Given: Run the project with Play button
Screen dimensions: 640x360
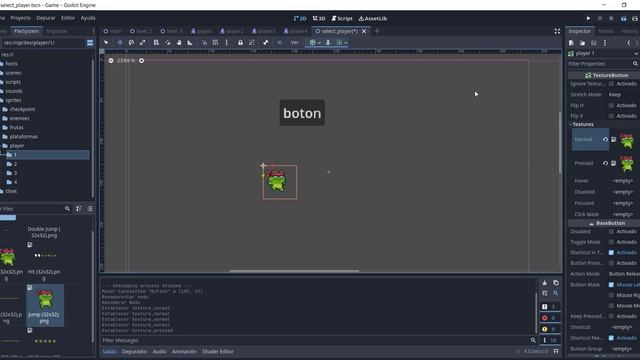Looking at the screenshot, I should tap(588, 18).
